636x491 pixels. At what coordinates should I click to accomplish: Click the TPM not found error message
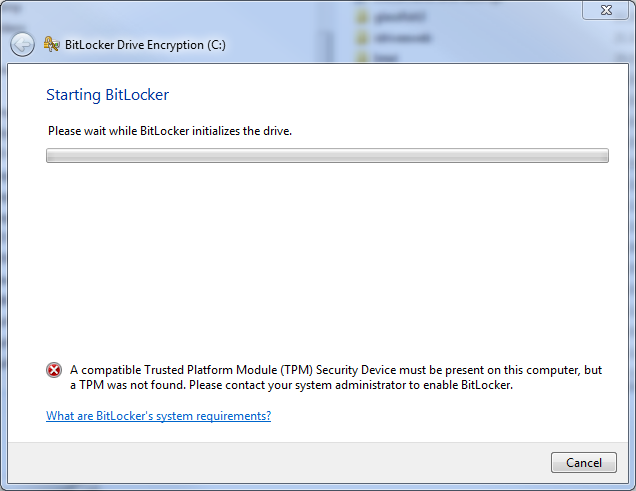pyautogui.click(x=336, y=377)
